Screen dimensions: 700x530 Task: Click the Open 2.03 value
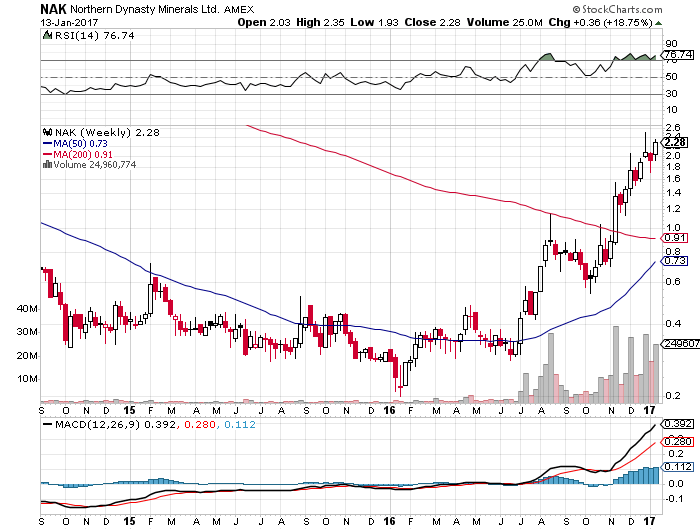[264, 22]
